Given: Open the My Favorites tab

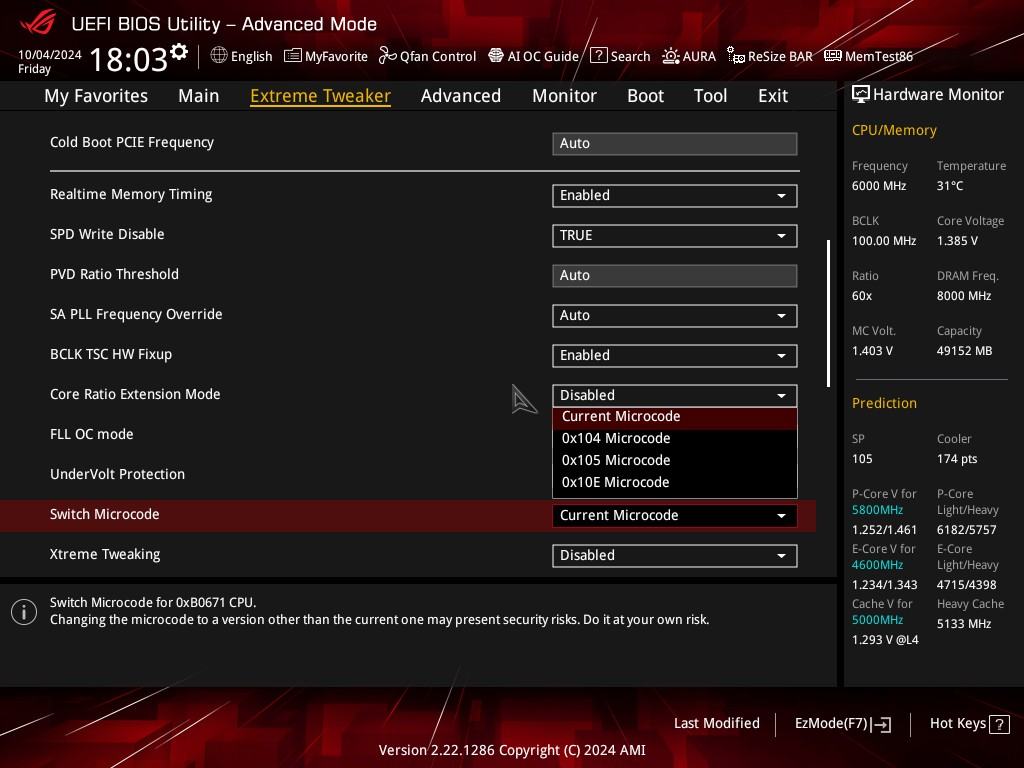Looking at the screenshot, I should coord(96,96).
